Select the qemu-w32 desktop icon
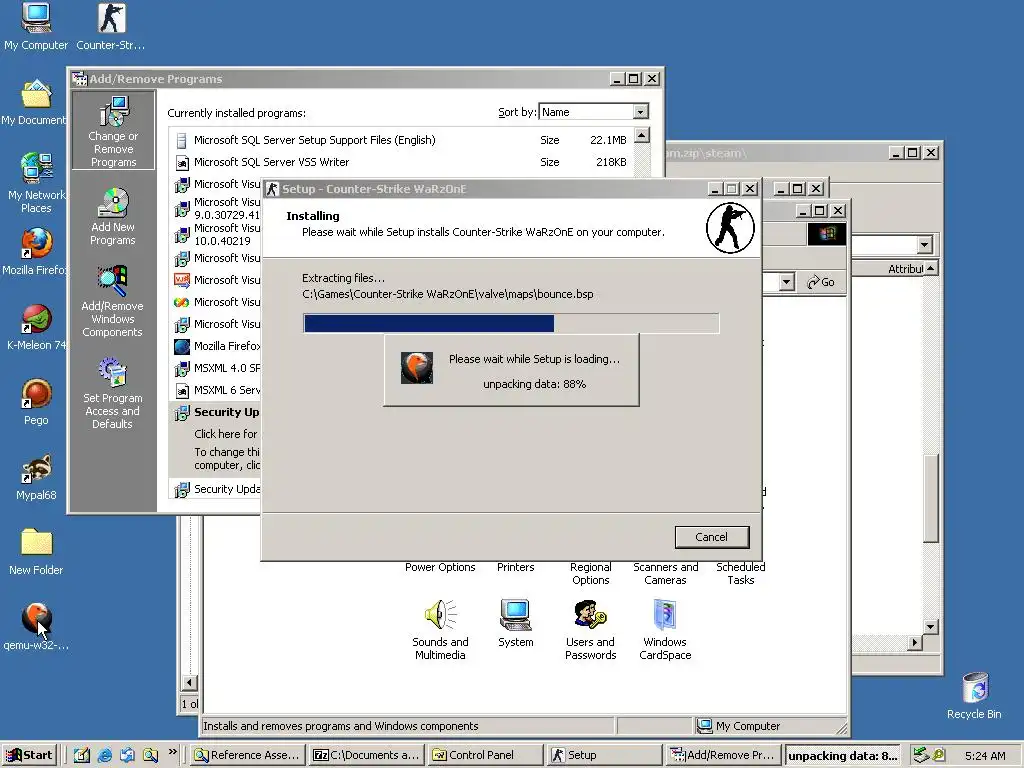 click(x=36, y=627)
